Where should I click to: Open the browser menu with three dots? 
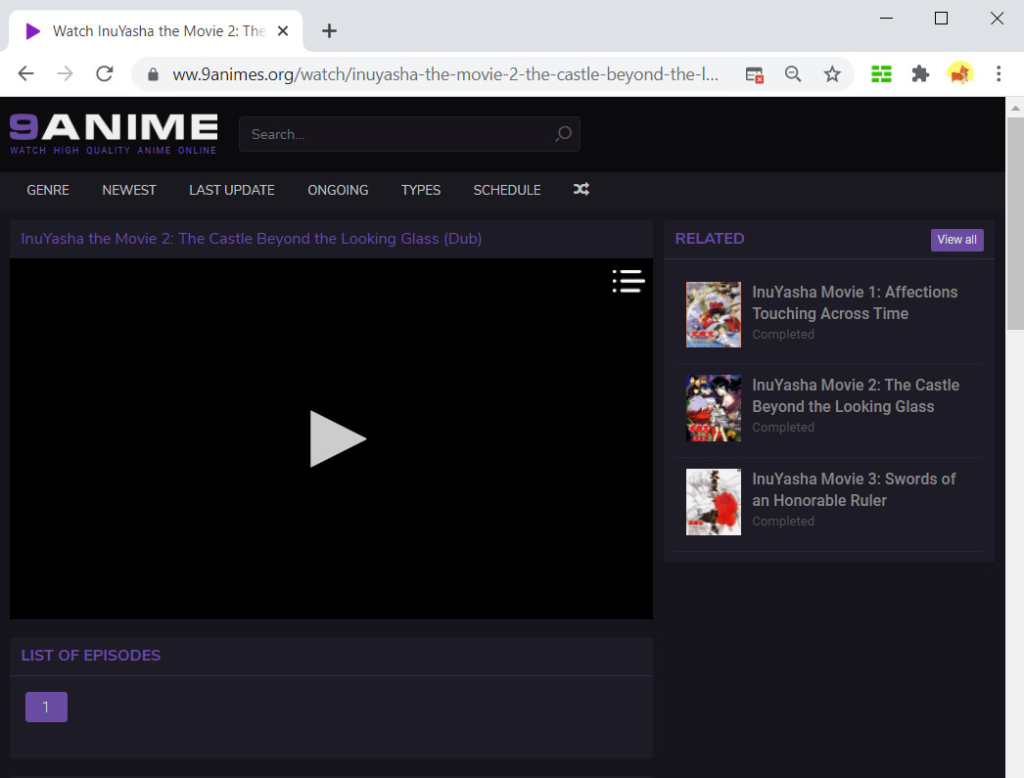(997, 73)
